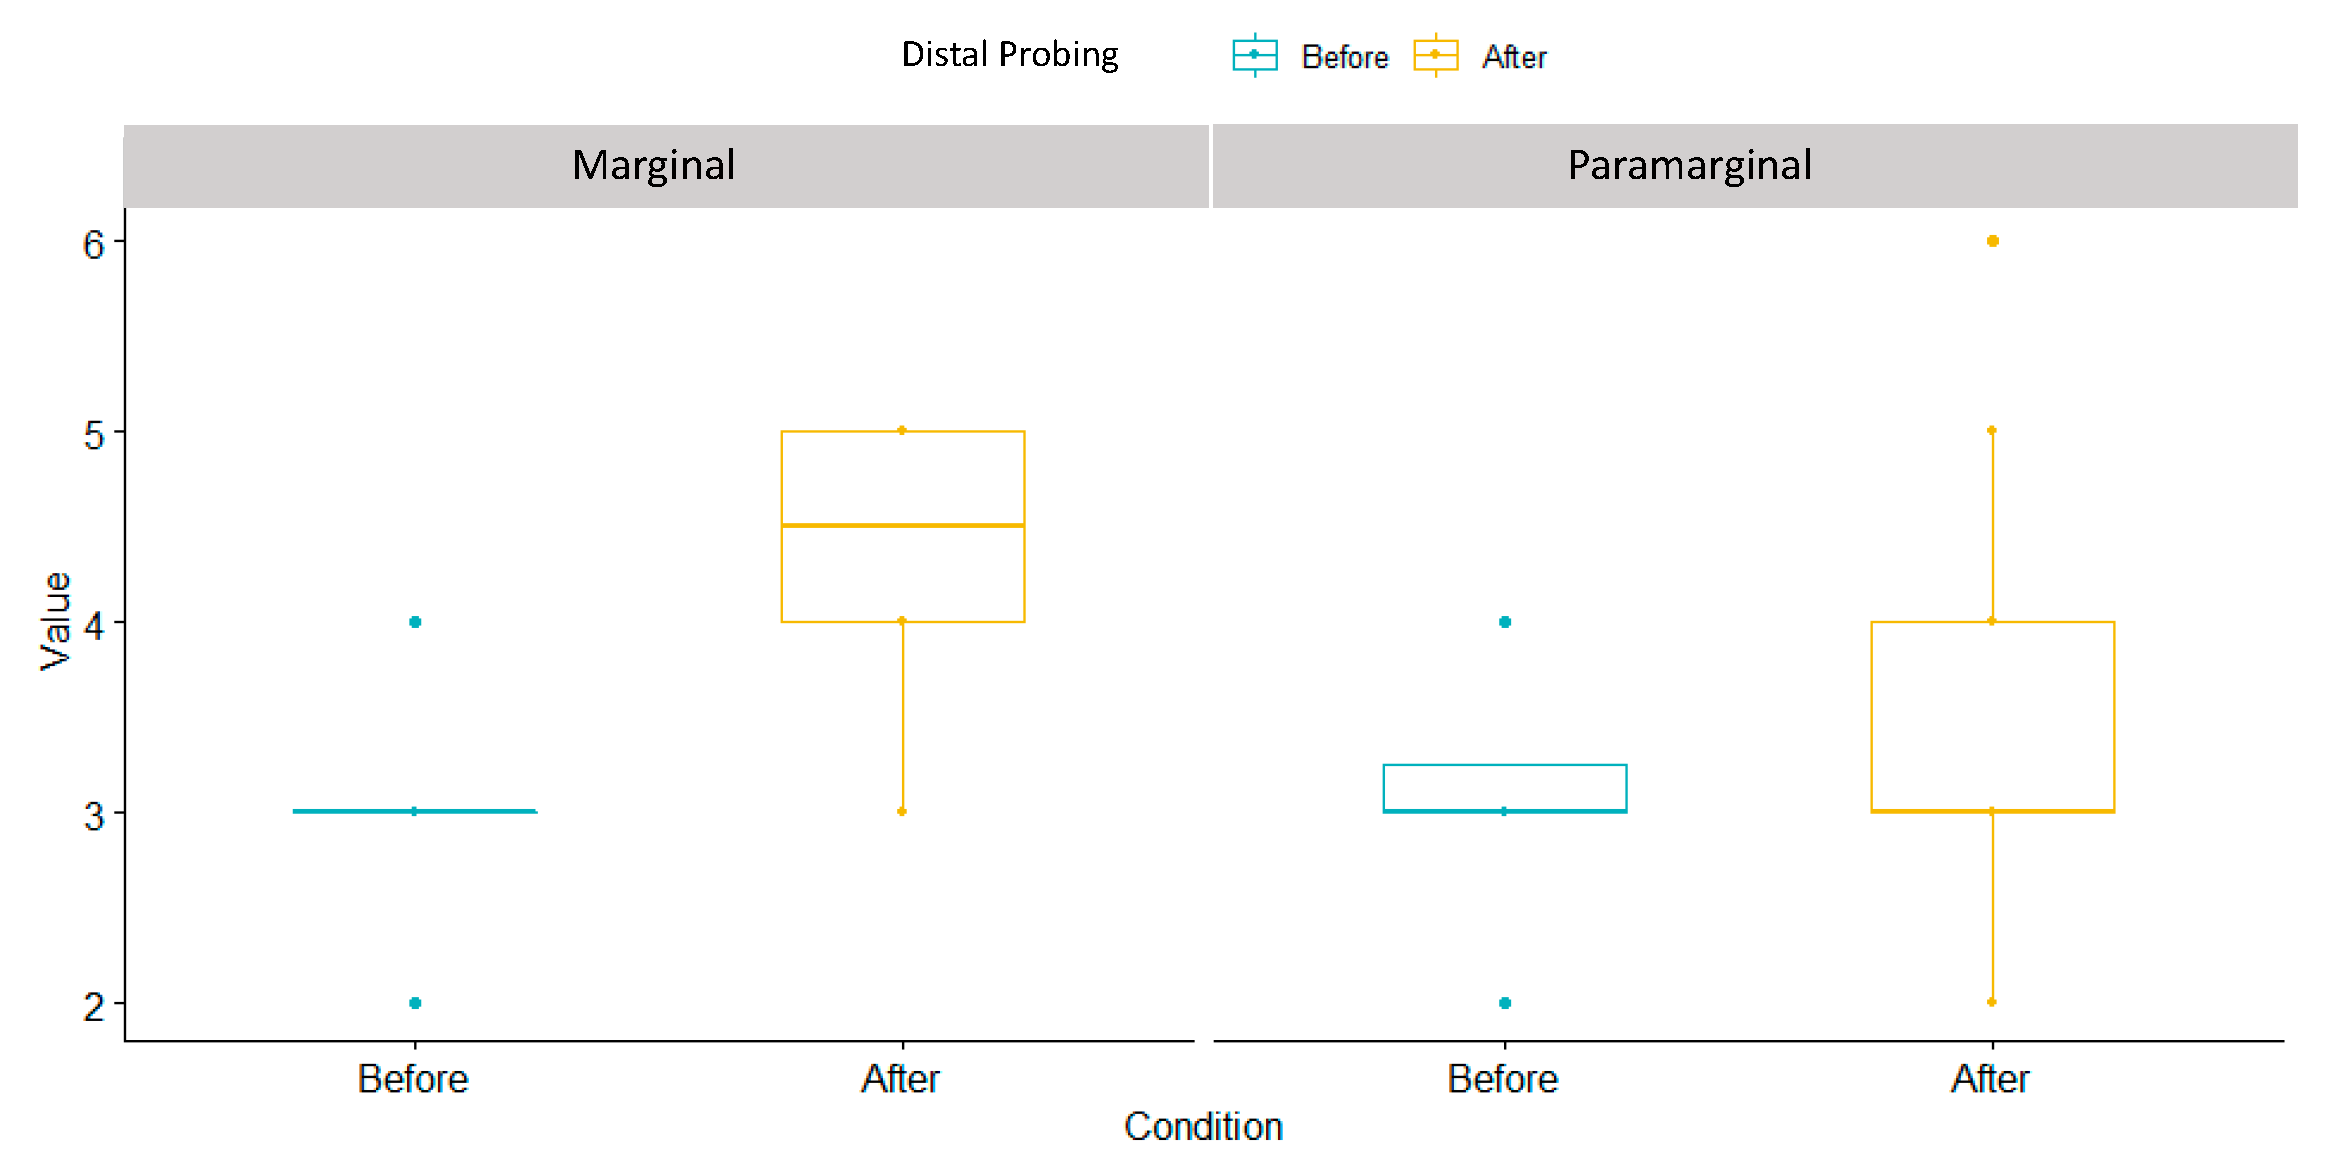This screenshot has height=1168, width=2335.
Task: Select the Paramarginal facet header strip
Action: tap(1754, 166)
